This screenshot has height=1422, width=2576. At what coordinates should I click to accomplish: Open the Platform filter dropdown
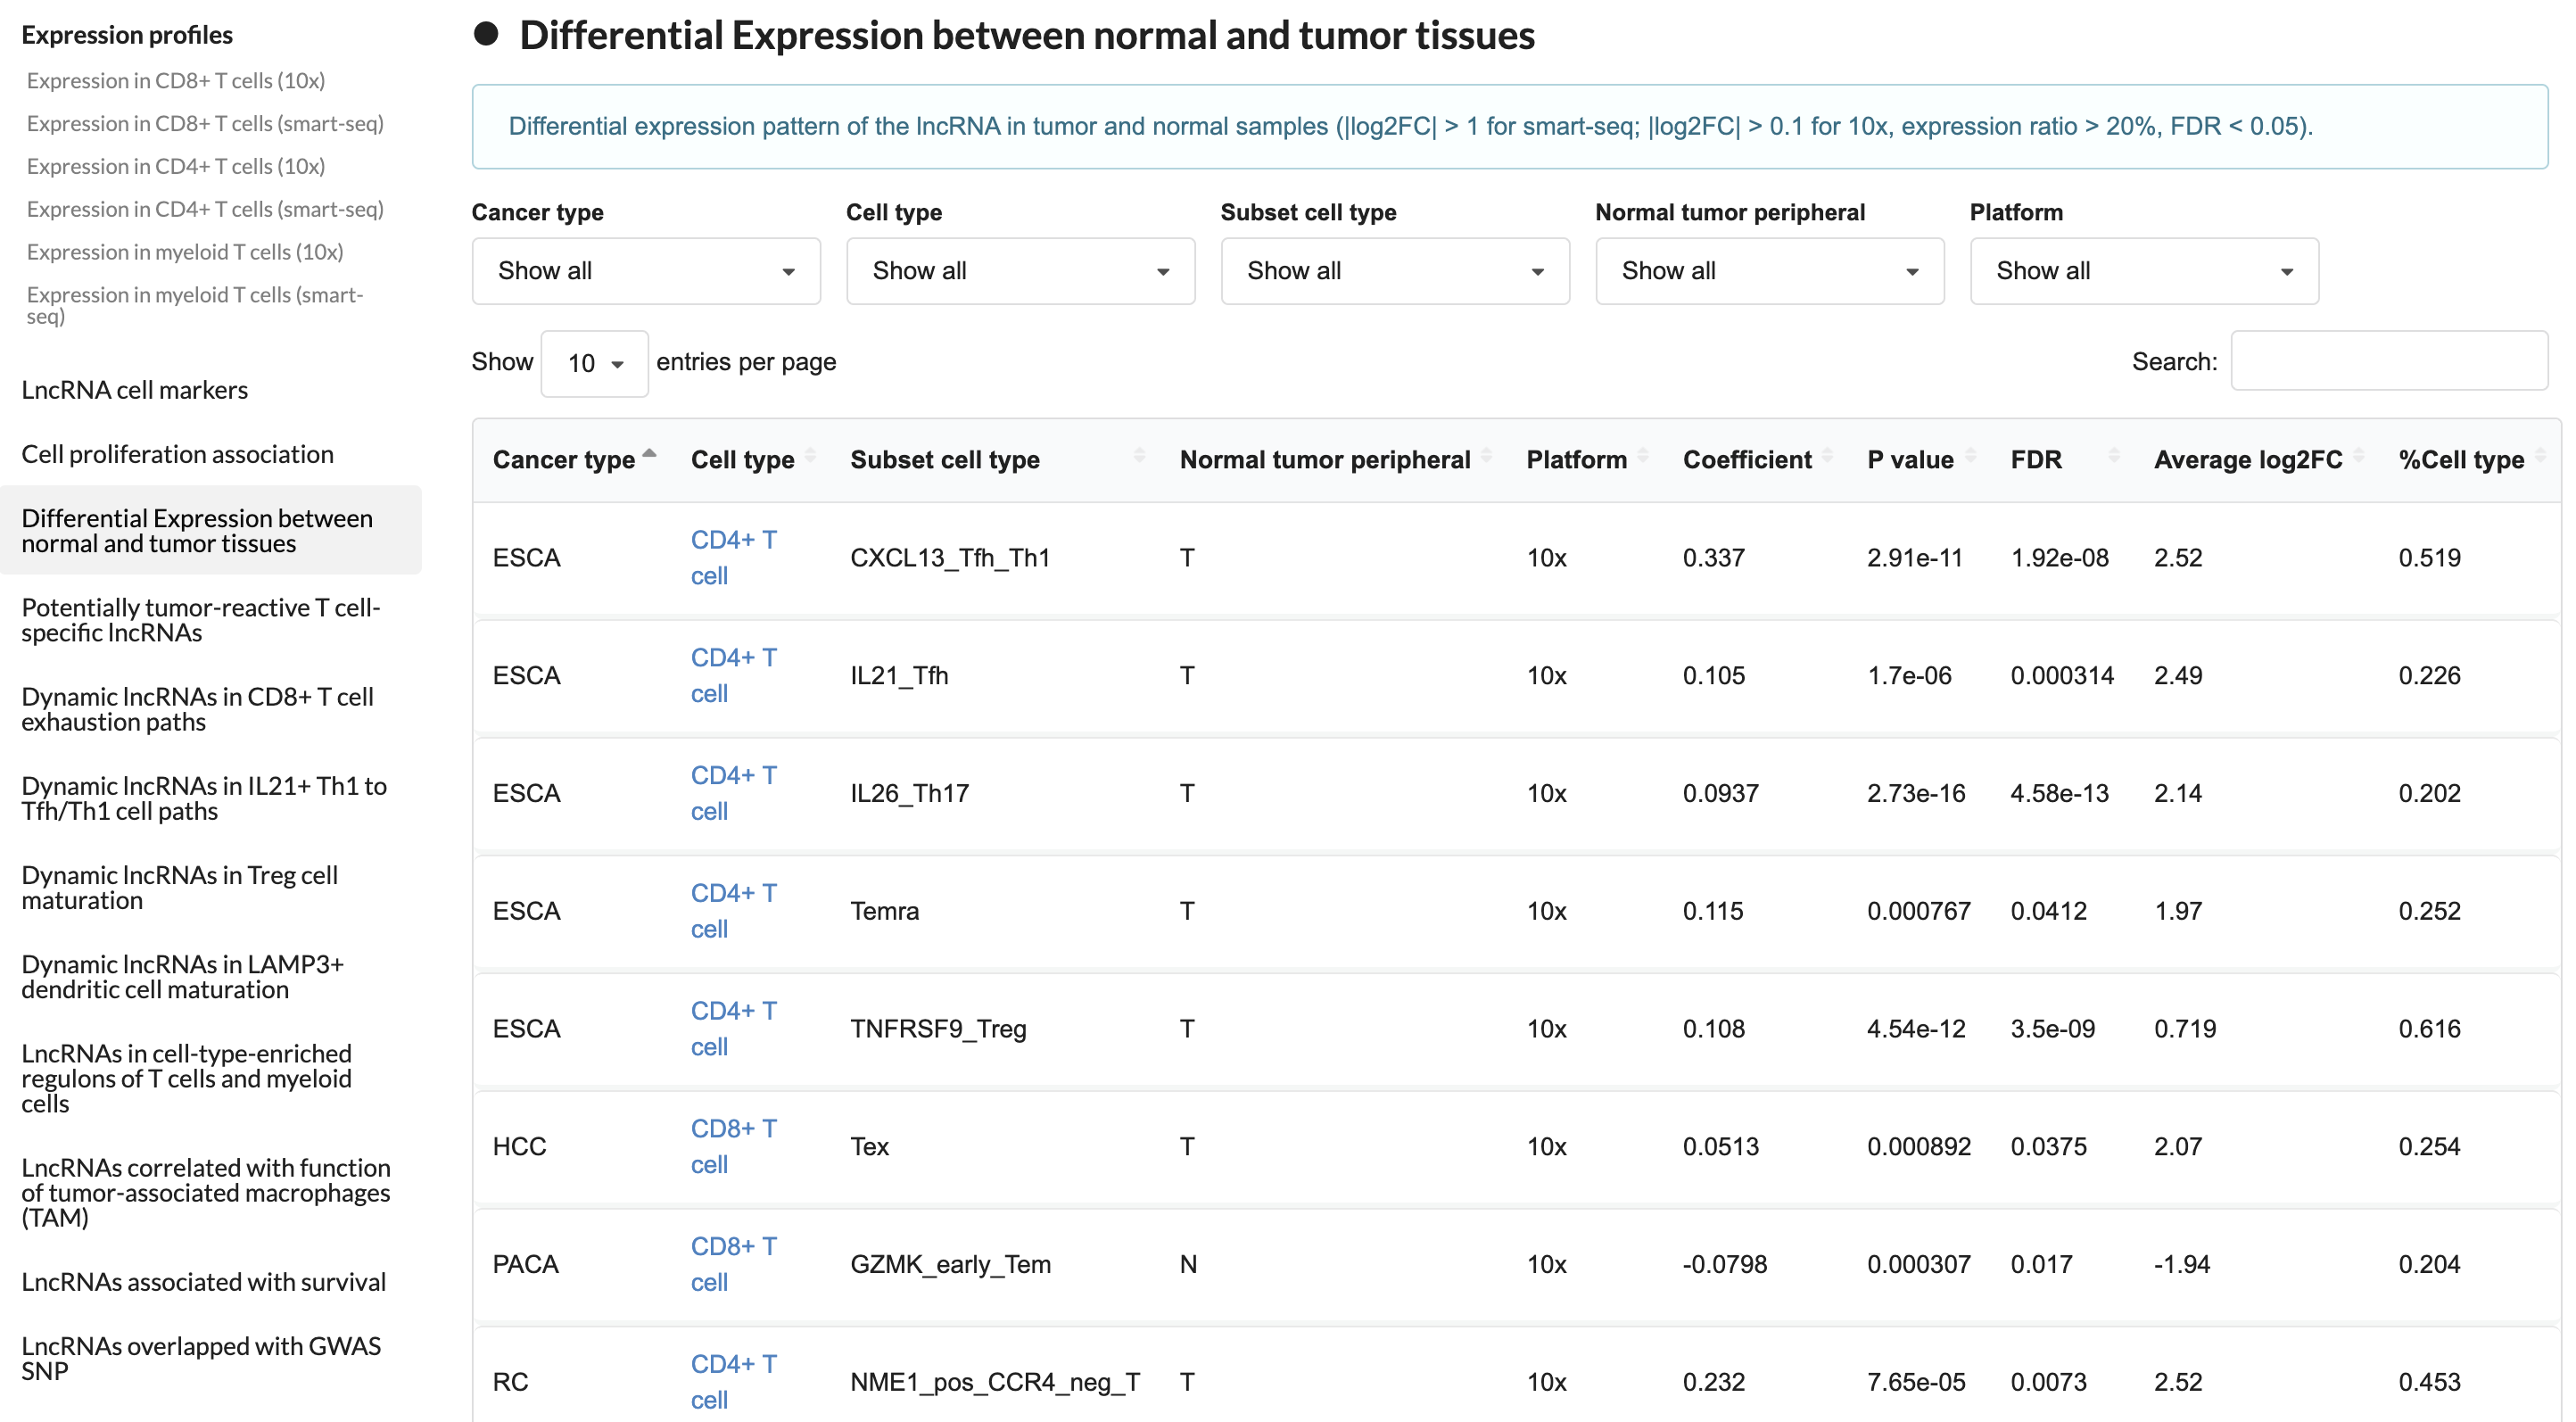click(x=2144, y=271)
